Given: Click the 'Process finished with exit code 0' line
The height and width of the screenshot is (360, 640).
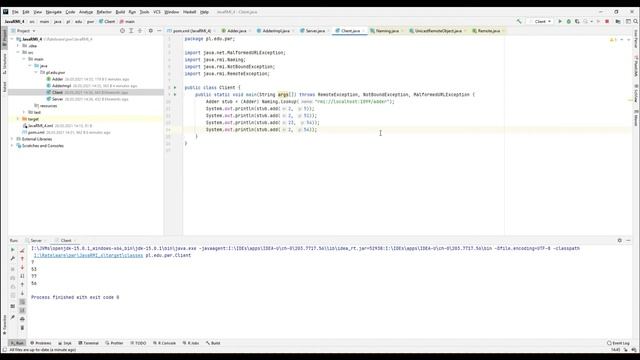Looking at the screenshot, I should point(75,297).
